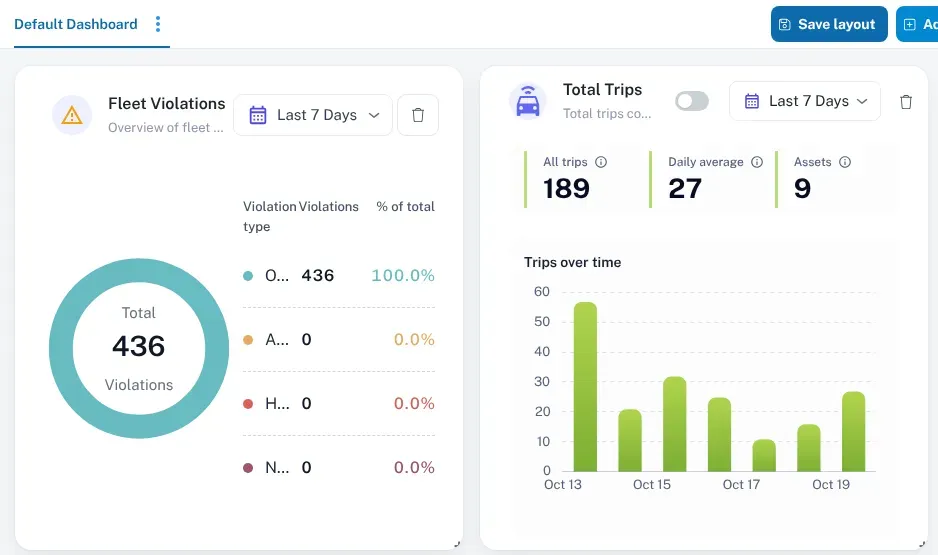Click the Oct 13 bar in the trips chart
The image size is (938, 555).
[x=585, y=387]
